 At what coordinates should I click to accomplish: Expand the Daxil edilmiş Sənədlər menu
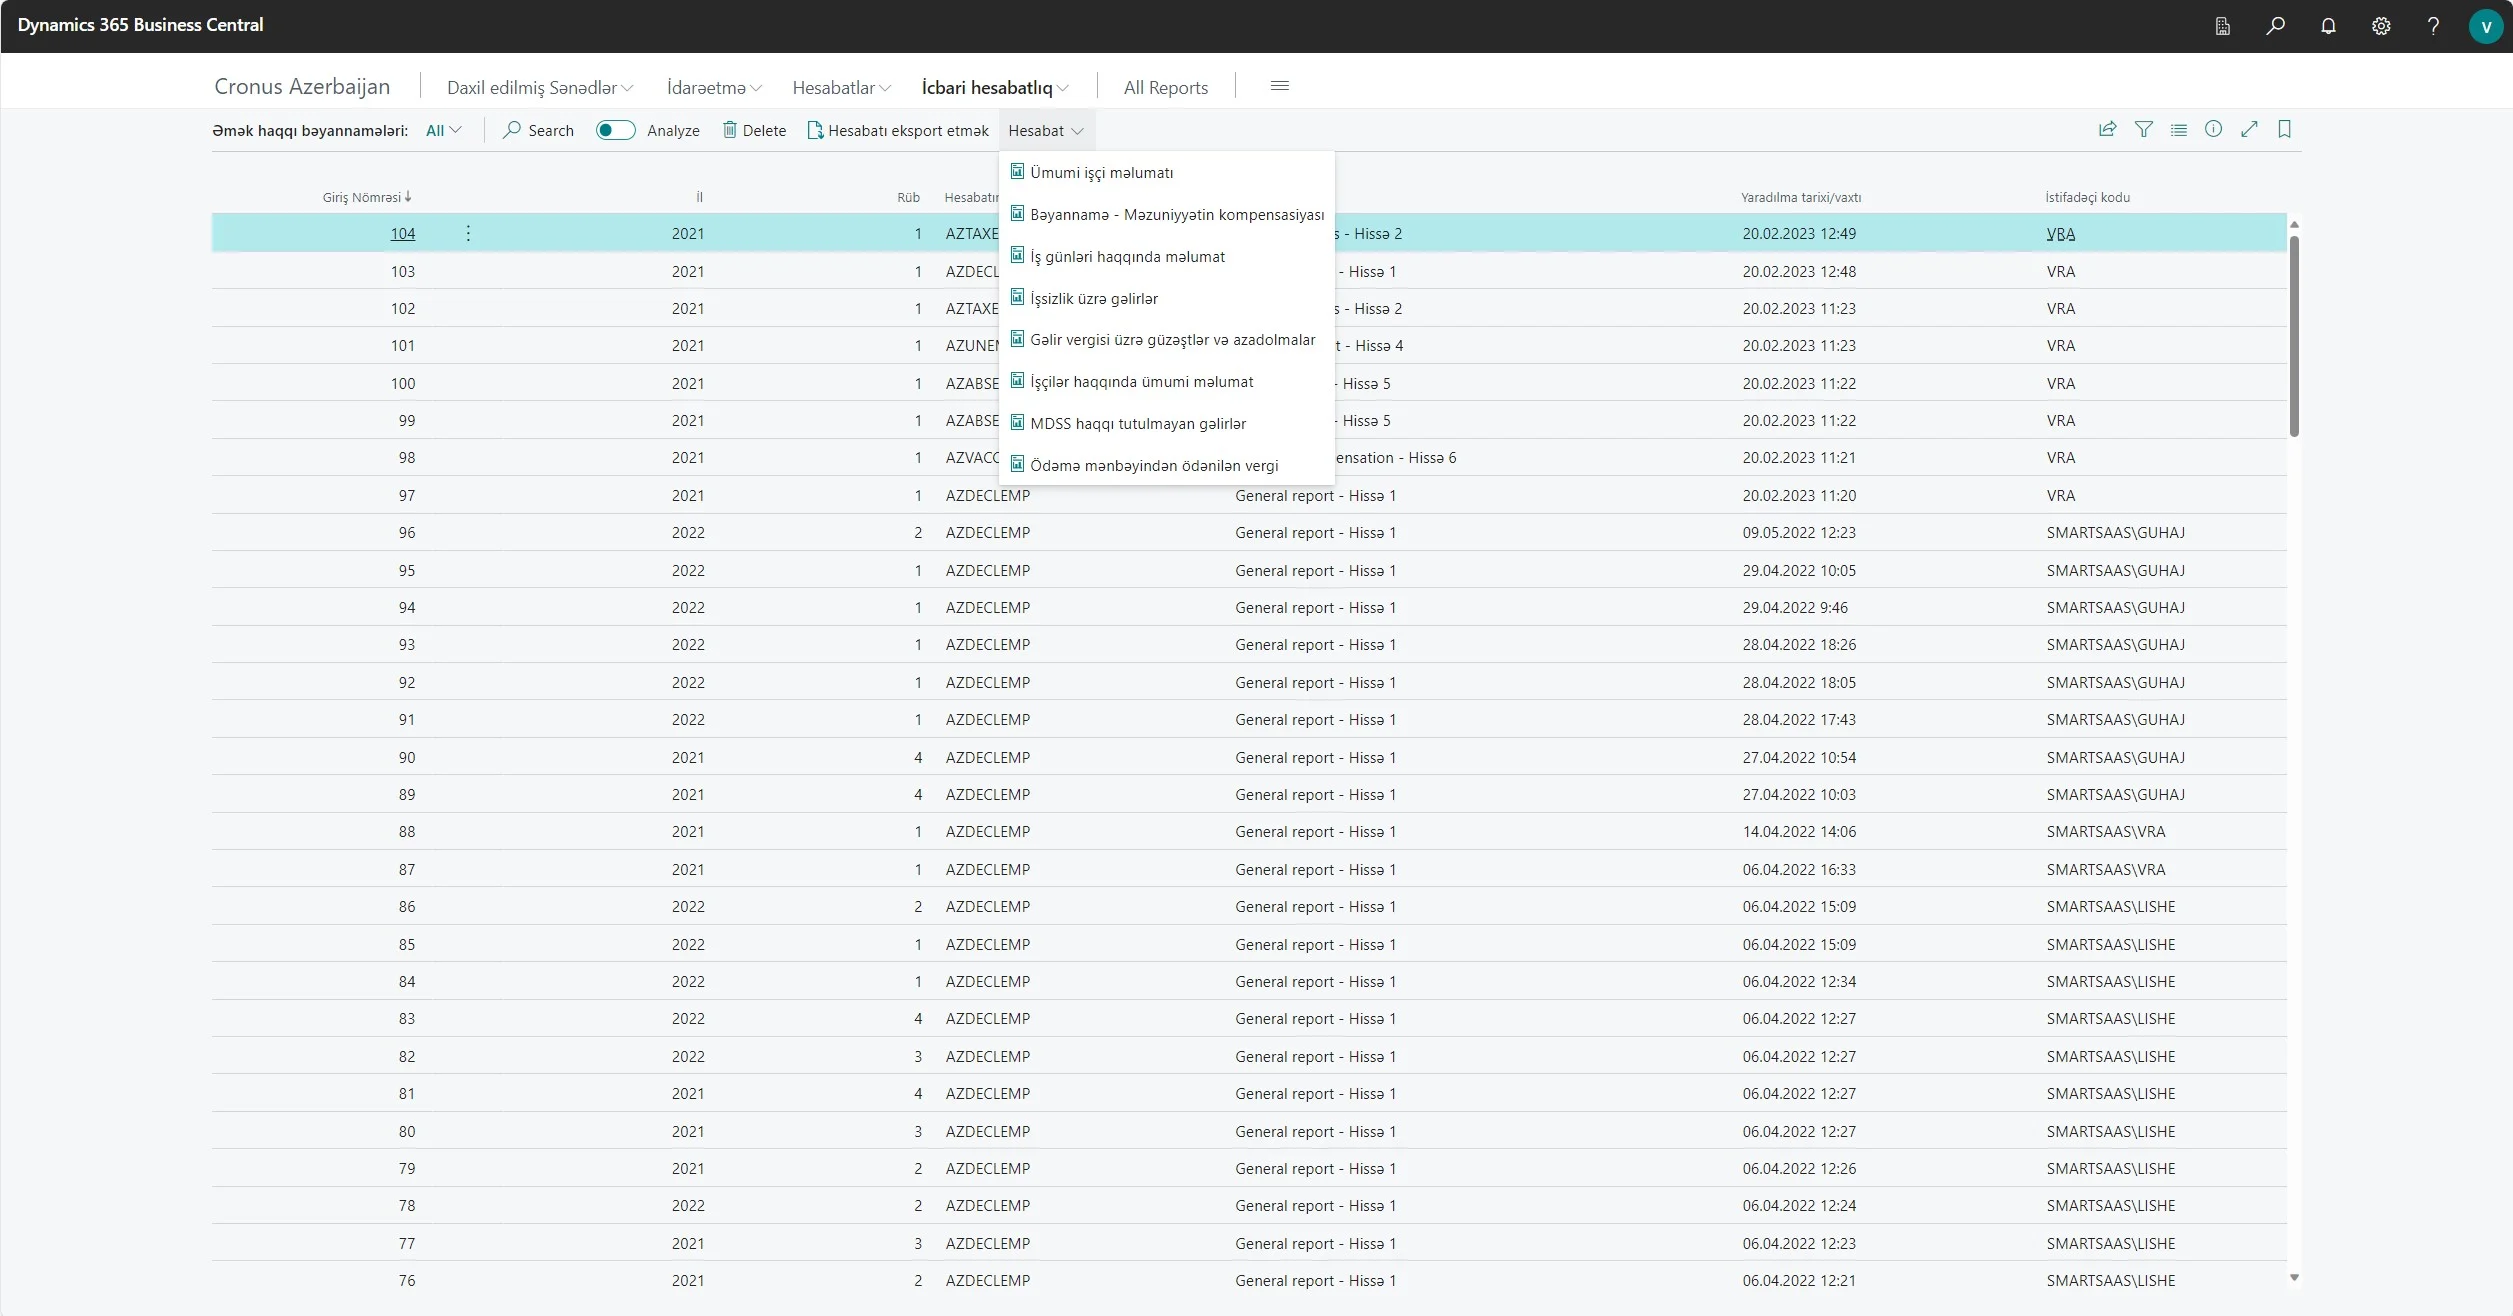tap(539, 88)
